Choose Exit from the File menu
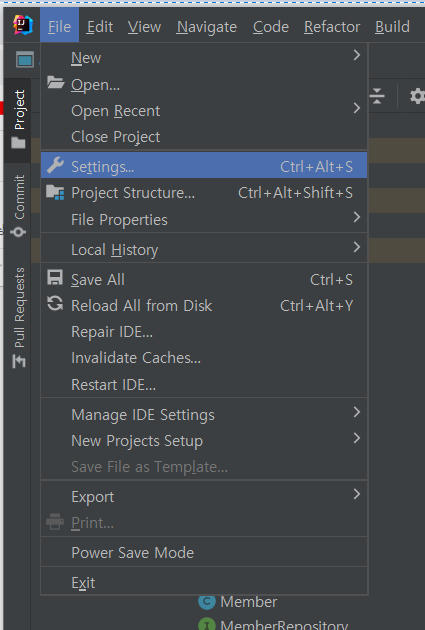Image resolution: width=425 pixels, height=630 pixels. (204, 582)
